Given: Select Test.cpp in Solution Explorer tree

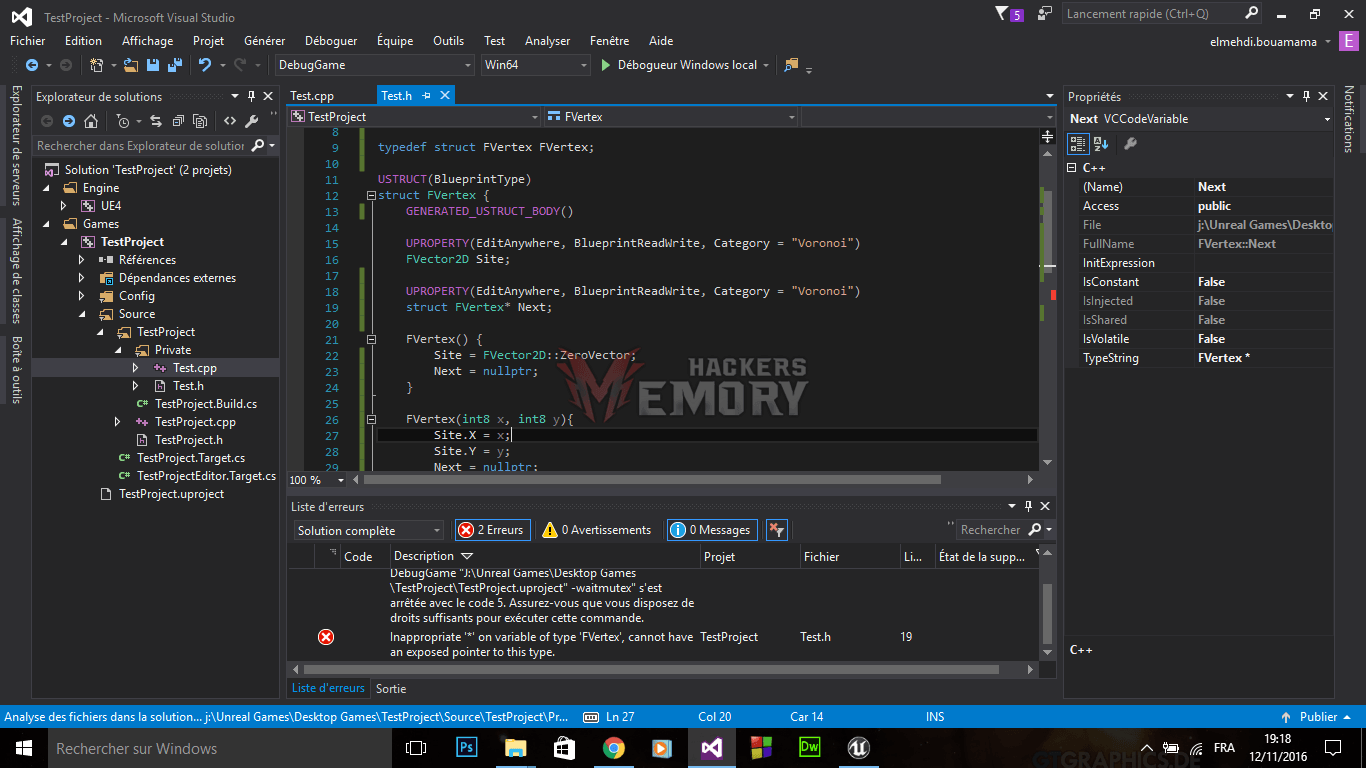Looking at the screenshot, I should pos(195,368).
